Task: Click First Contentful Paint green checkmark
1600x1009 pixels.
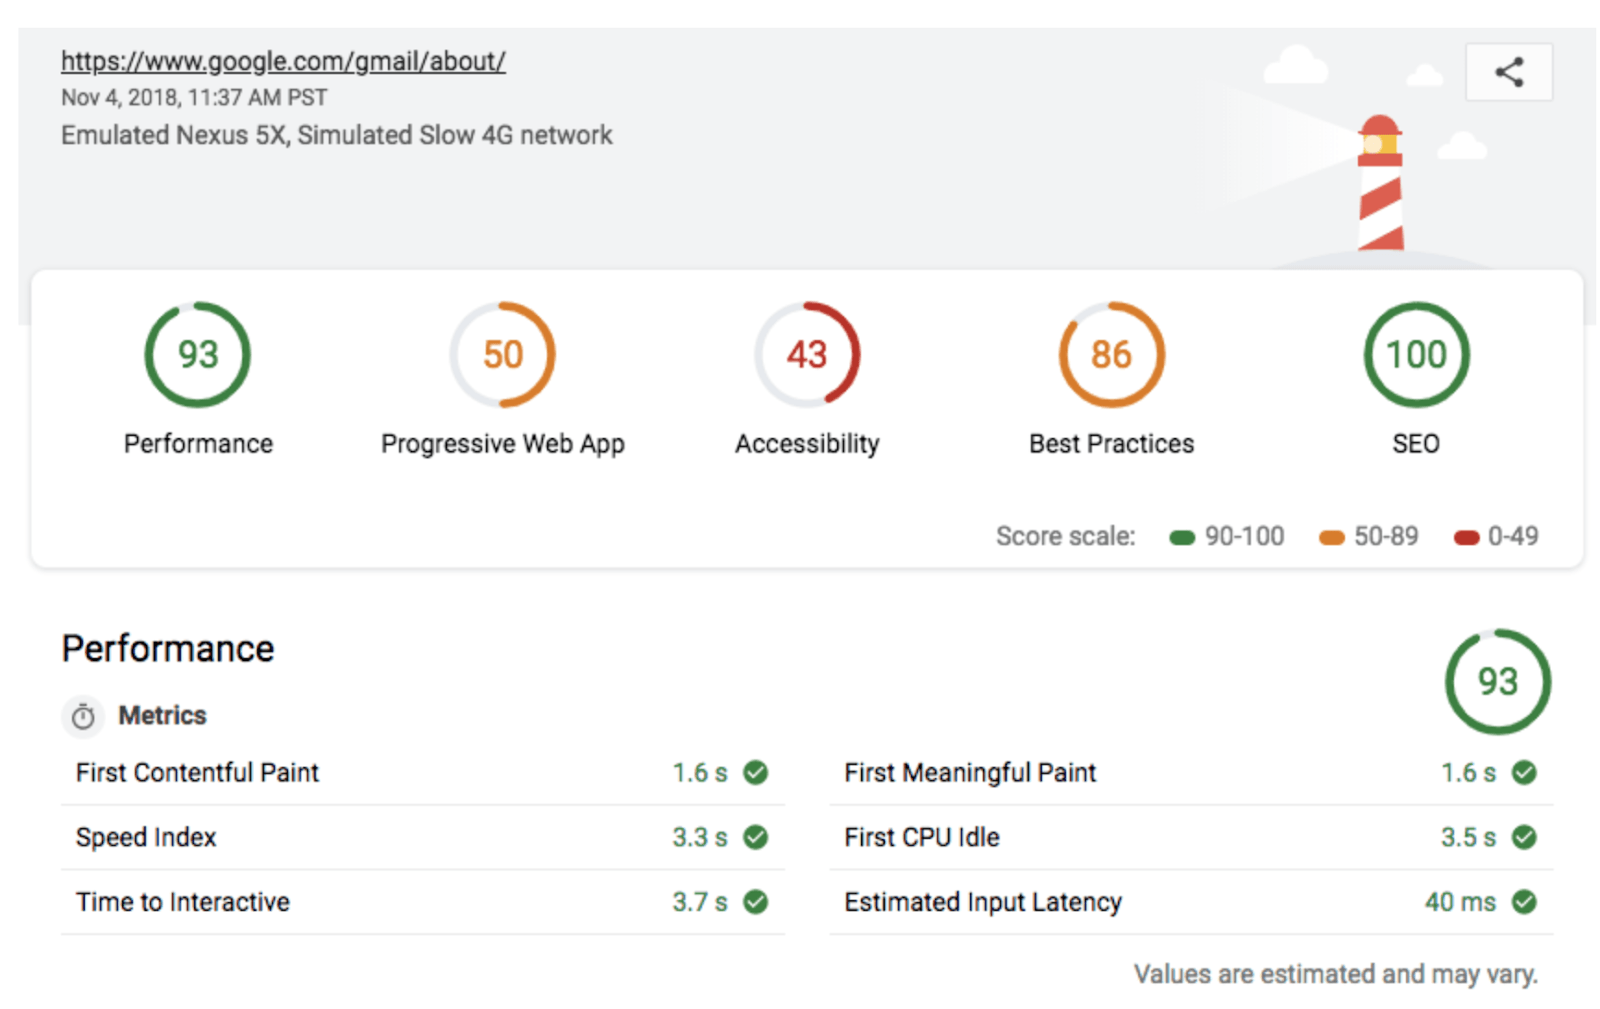Action: [x=756, y=772]
